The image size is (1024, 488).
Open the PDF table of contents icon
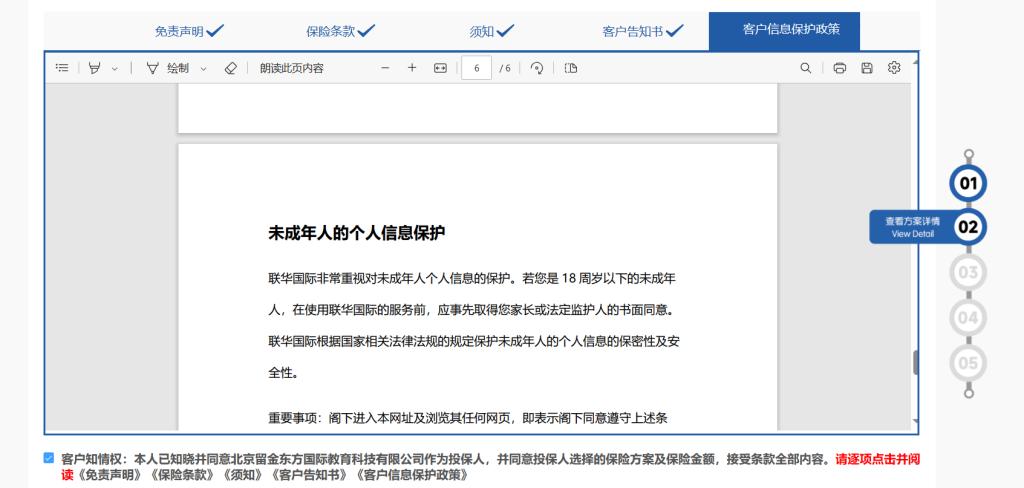(62, 68)
